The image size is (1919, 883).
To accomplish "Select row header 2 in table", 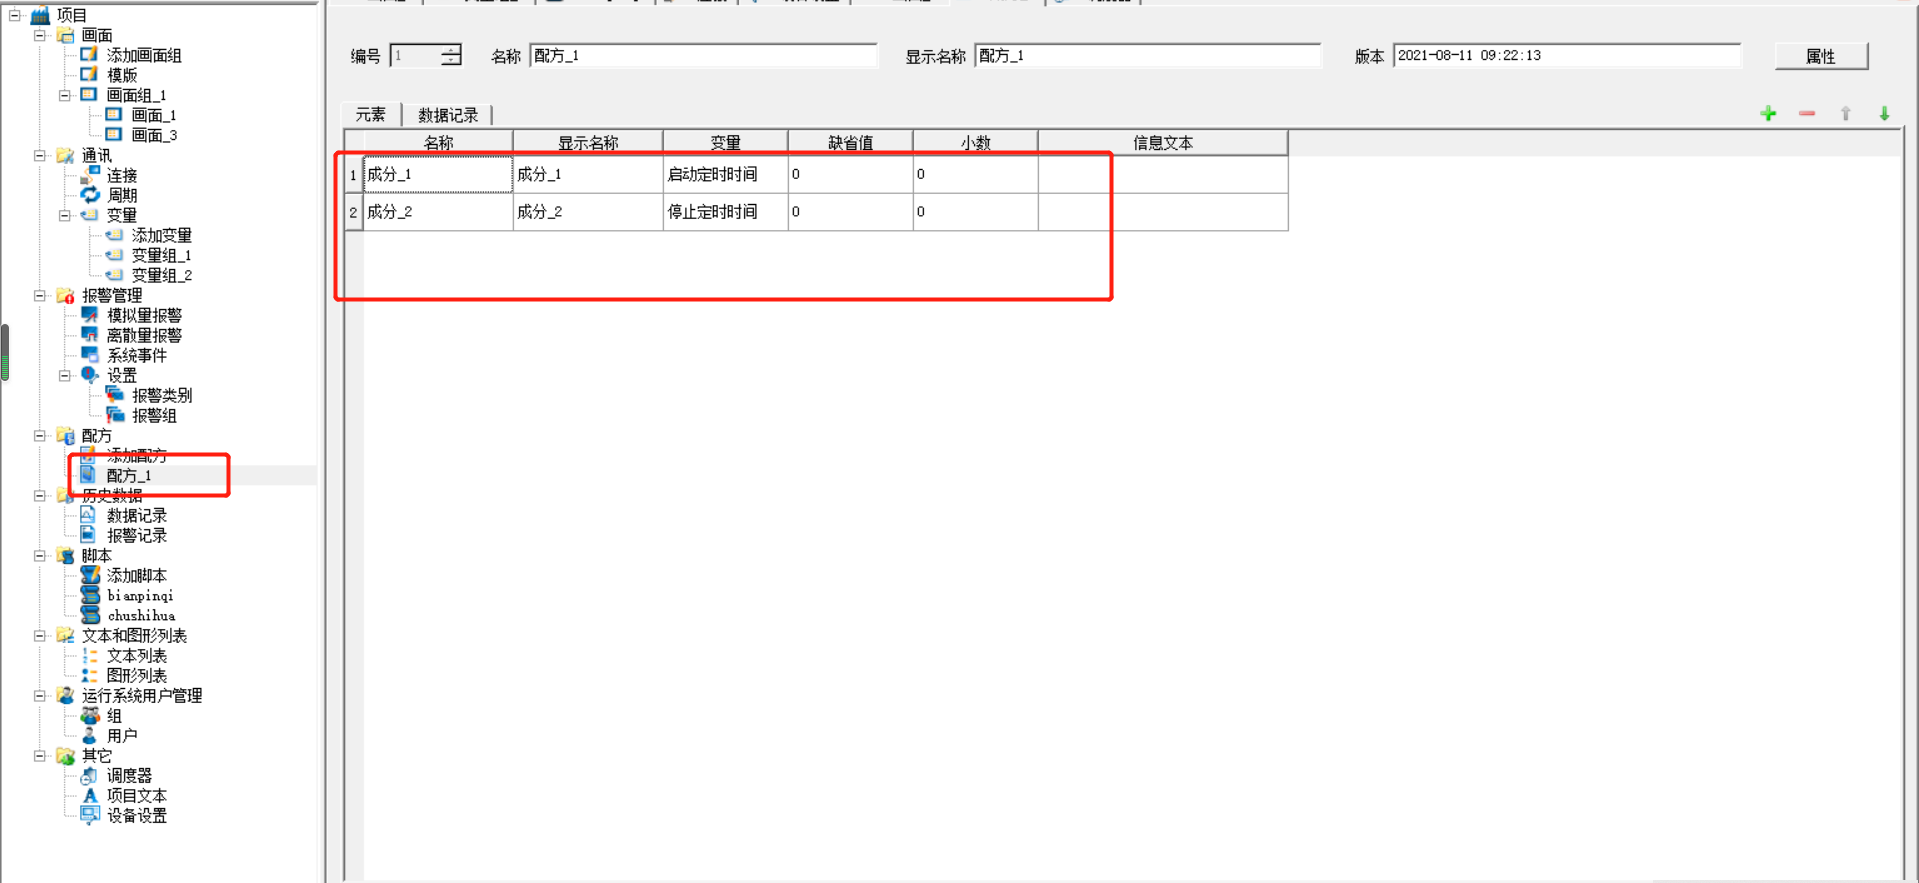I will pos(353,212).
